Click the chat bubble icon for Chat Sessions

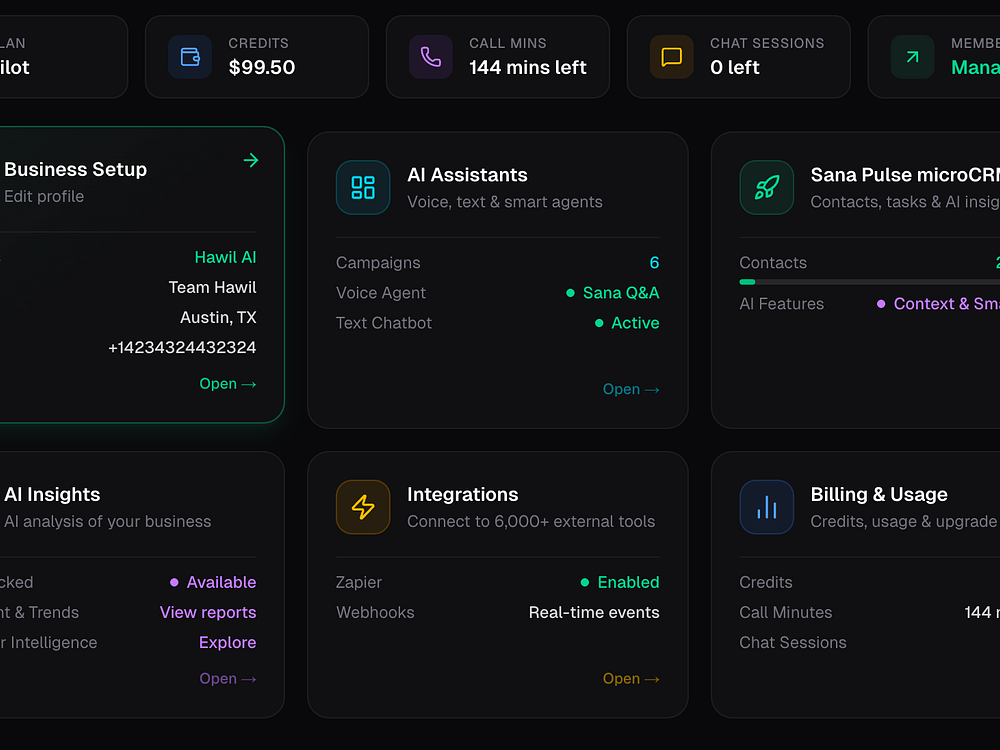(672, 57)
